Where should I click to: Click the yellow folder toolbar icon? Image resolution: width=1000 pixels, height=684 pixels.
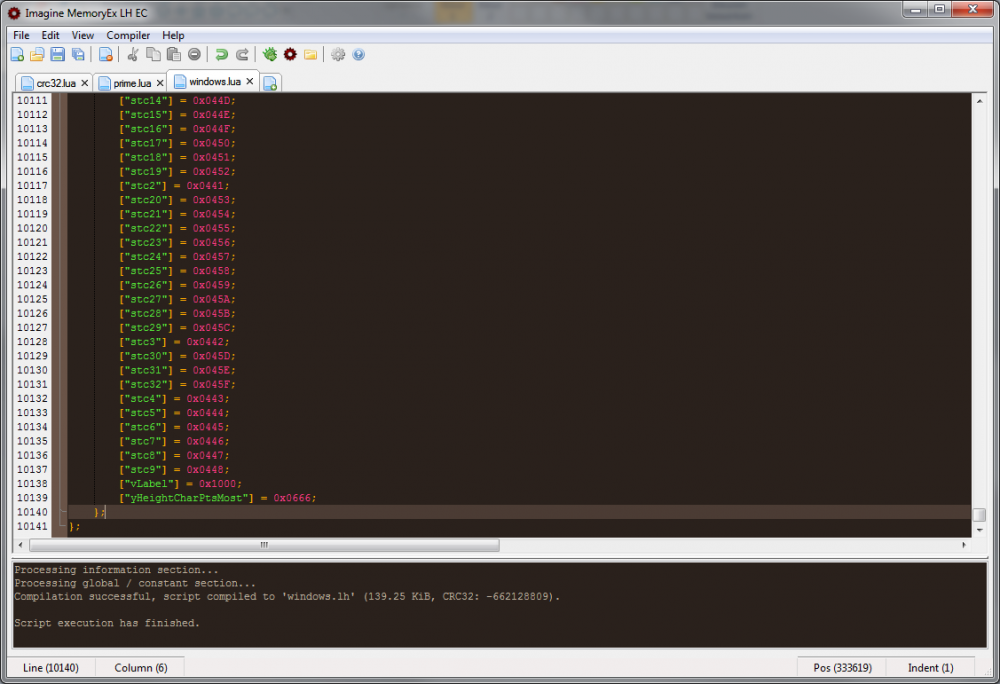tap(311, 55)
